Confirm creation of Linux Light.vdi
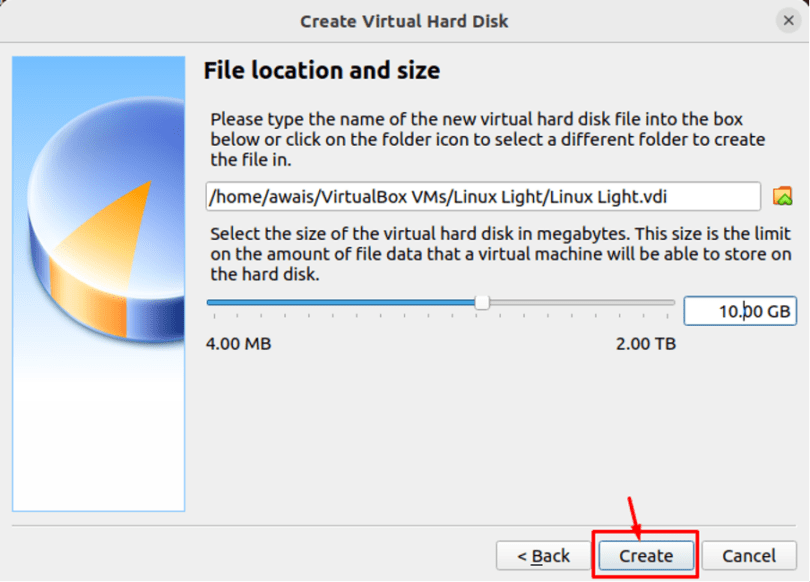This screenshot has width=810, height=582. pyautogui.click(x=645, y=555)
